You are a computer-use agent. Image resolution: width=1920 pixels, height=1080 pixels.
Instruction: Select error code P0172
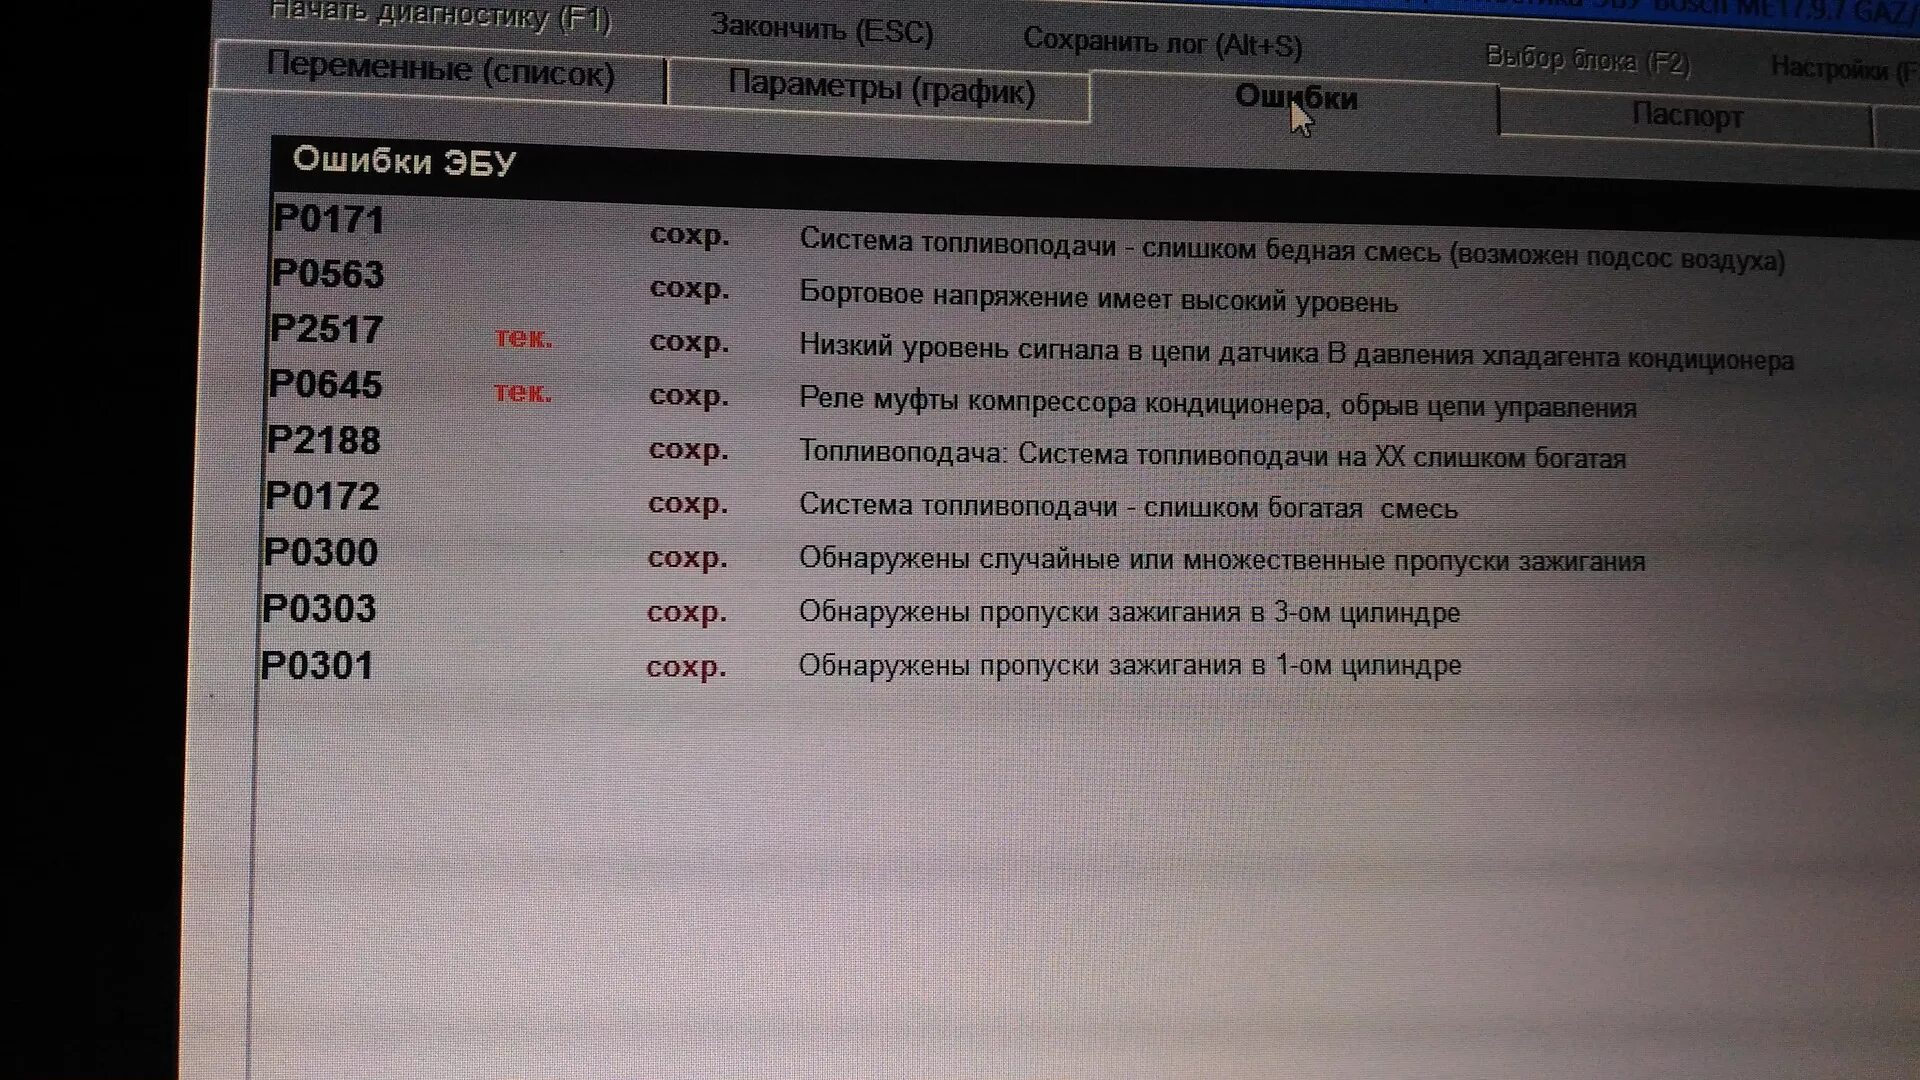click(x=322, y=497)
